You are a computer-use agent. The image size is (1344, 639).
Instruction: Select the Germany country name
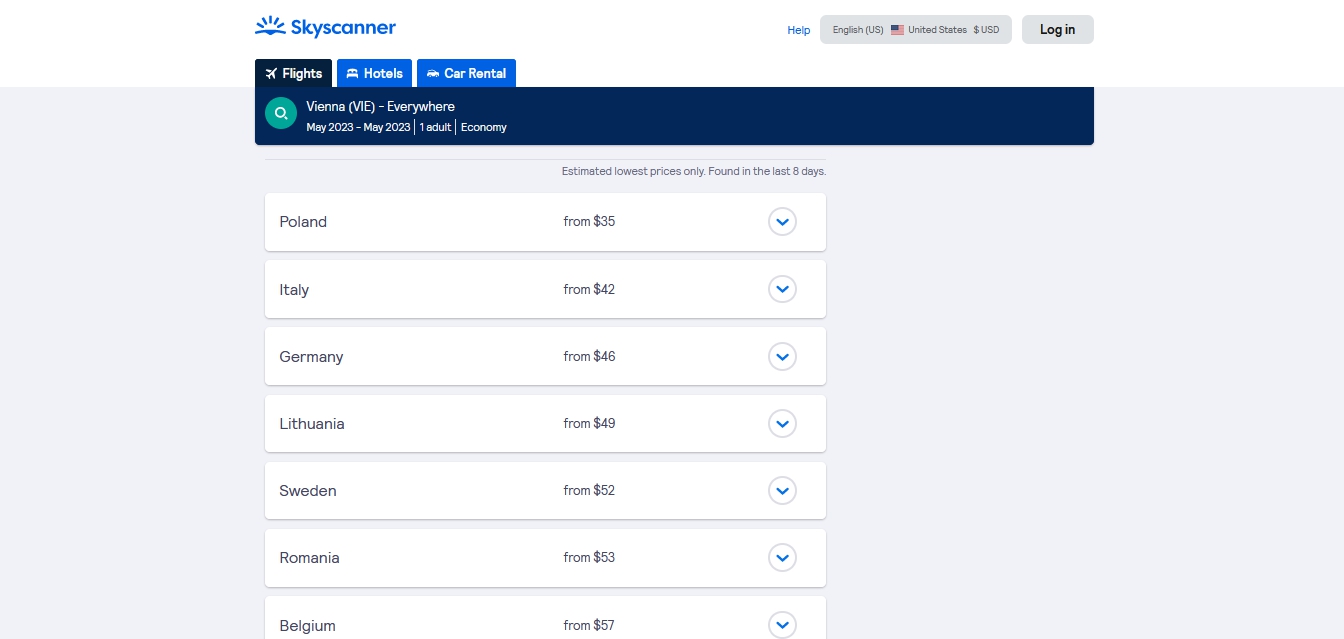point(311,356)
